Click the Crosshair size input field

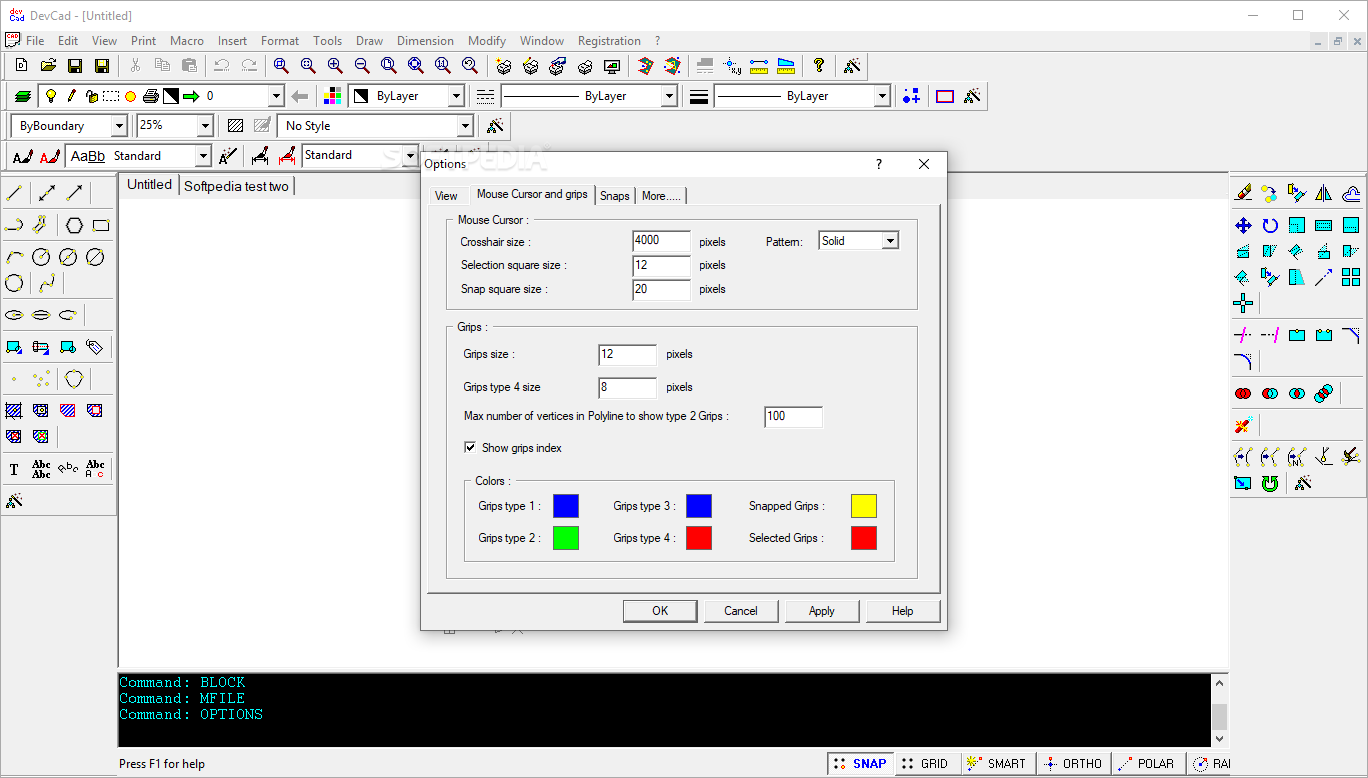662,241
